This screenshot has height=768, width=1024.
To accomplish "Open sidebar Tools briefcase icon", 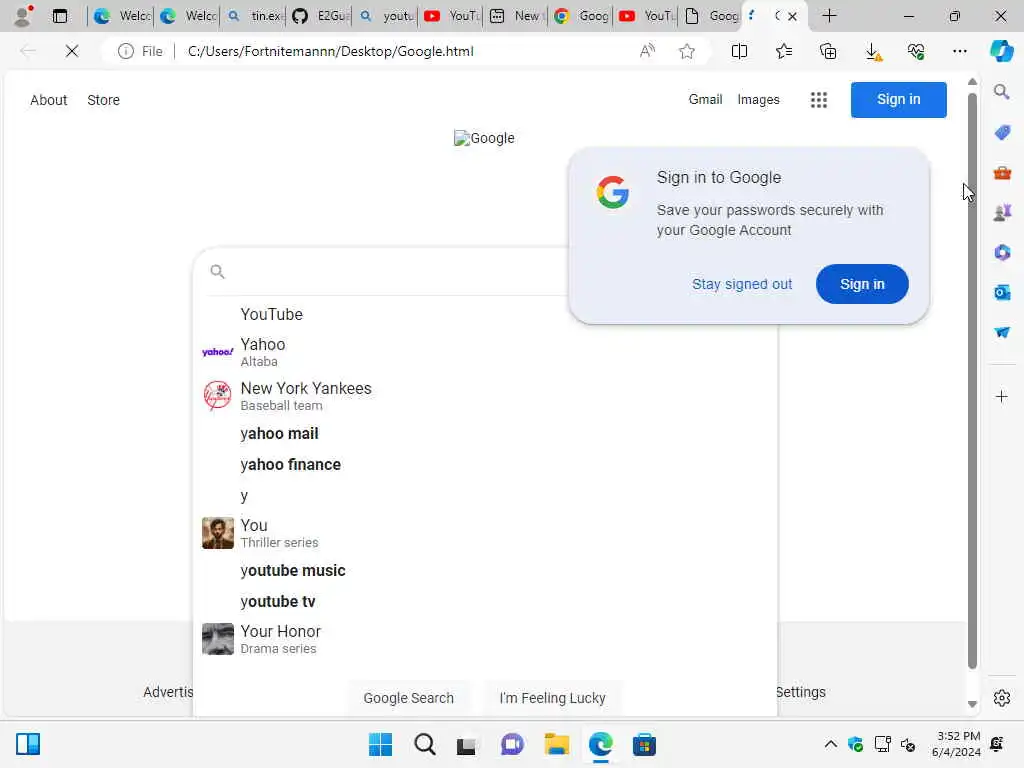I will [x=1002, y=173].
